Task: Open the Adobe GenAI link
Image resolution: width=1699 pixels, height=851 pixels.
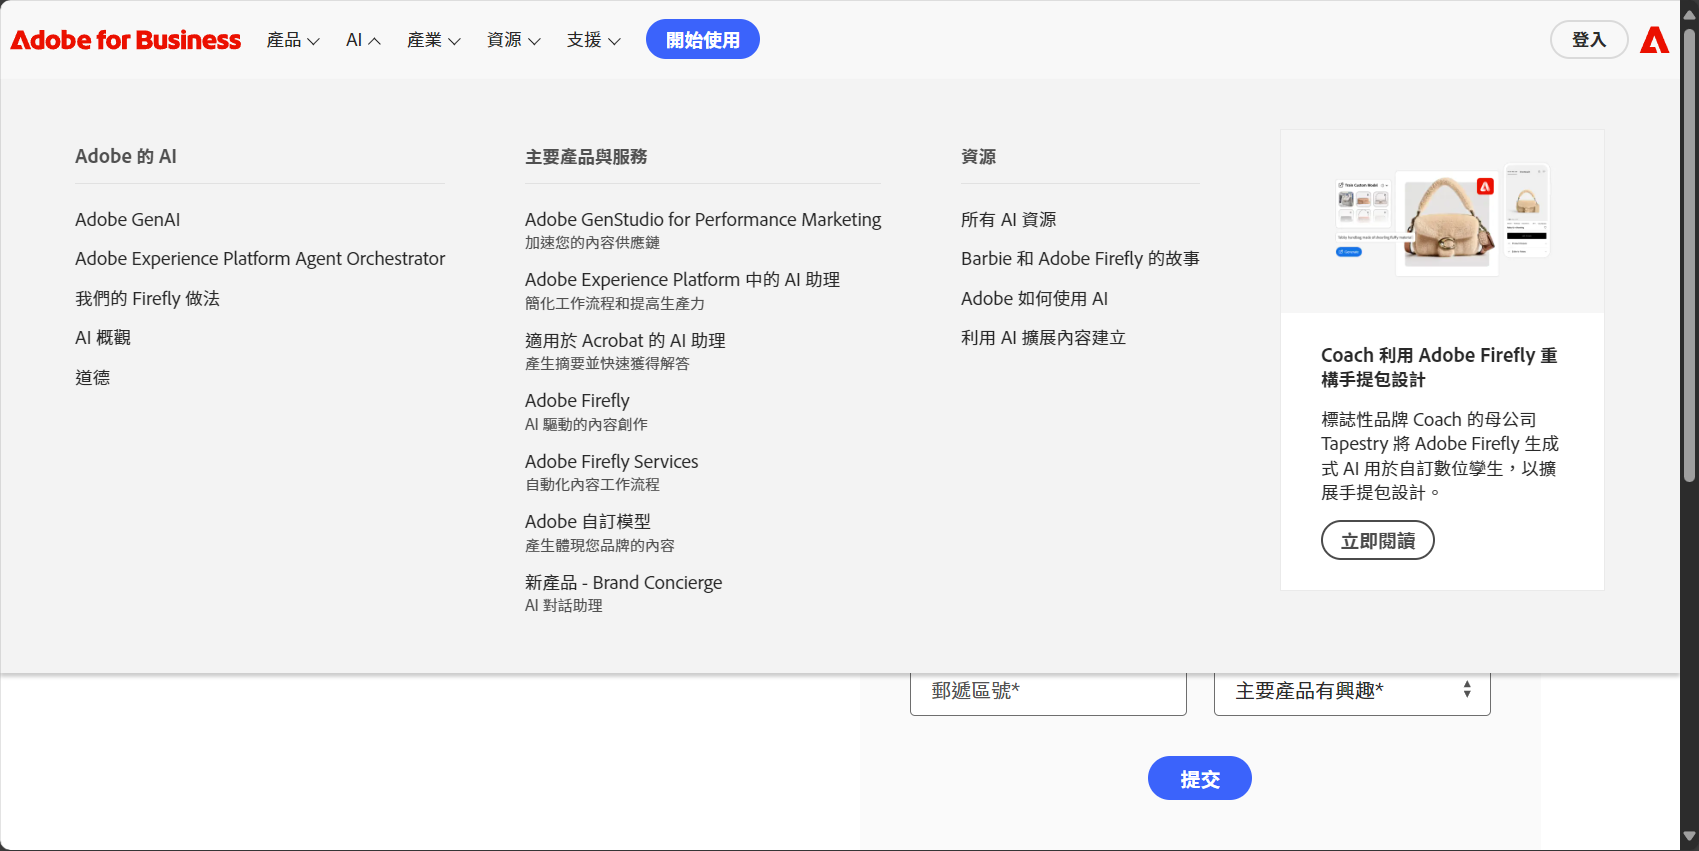Action: 128,219
